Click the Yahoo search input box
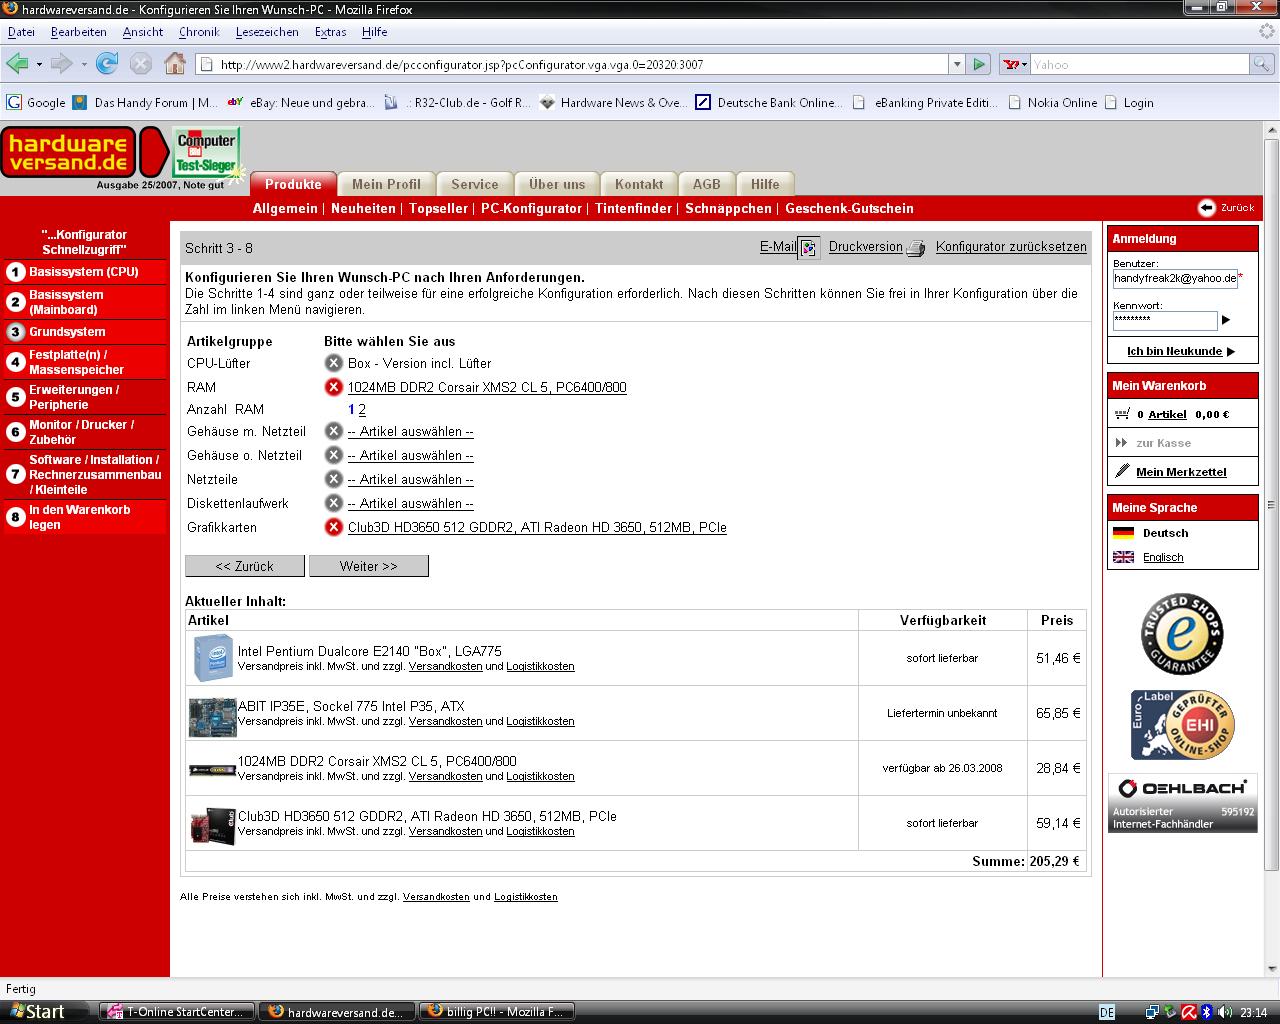 pos(1139,64)
